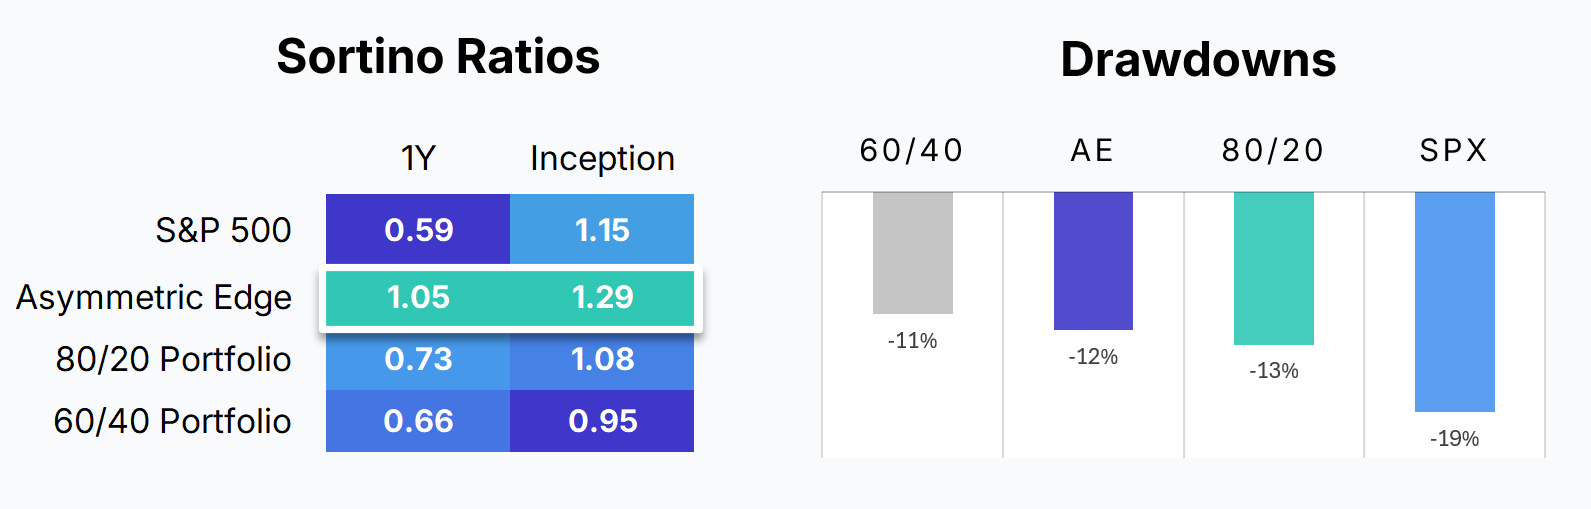Select the Inception column header
1591x509 pixels.
pos(602,158)
